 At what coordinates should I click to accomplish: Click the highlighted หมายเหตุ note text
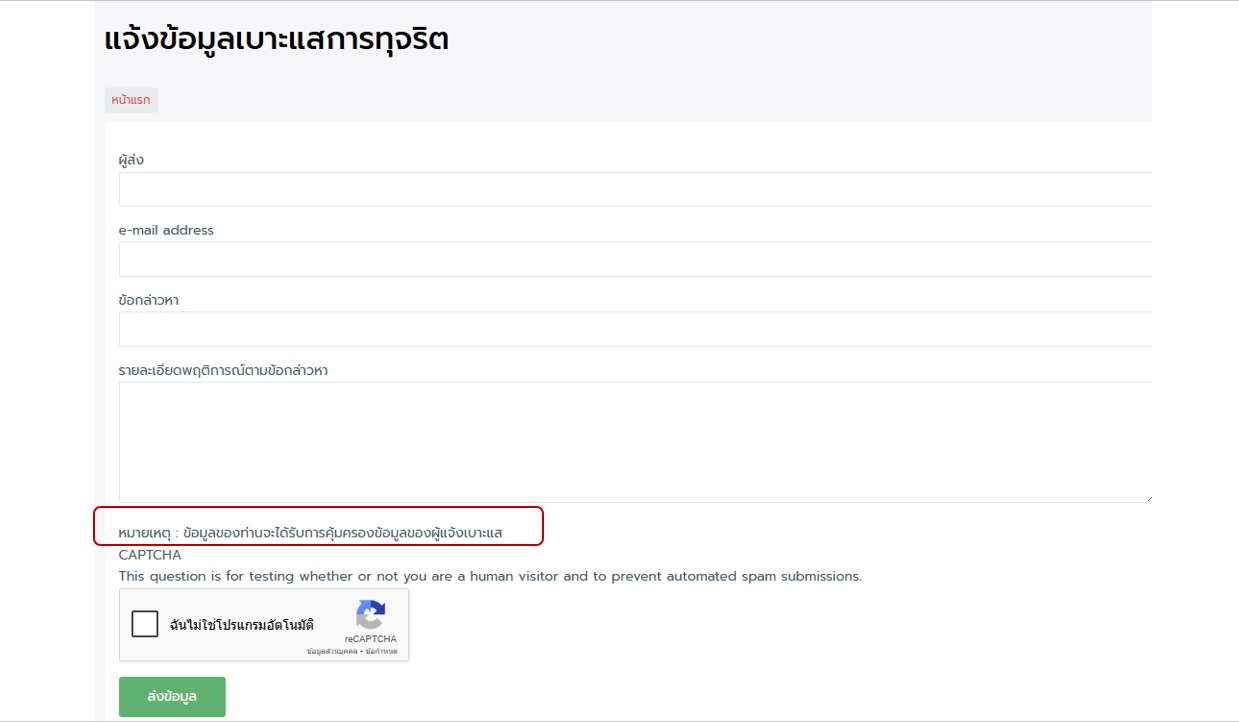point(310,533)
